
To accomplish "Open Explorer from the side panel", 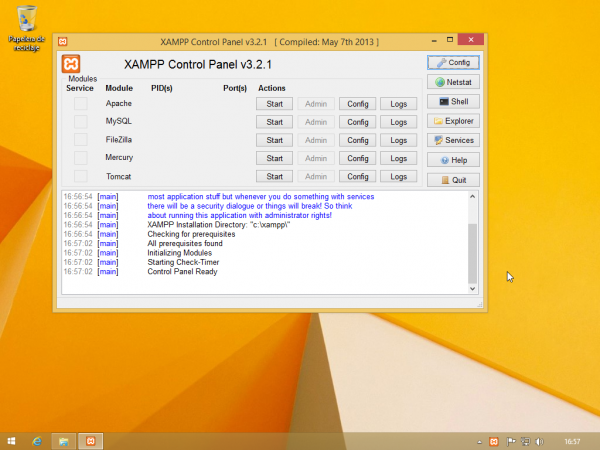I will coord(453,121).
